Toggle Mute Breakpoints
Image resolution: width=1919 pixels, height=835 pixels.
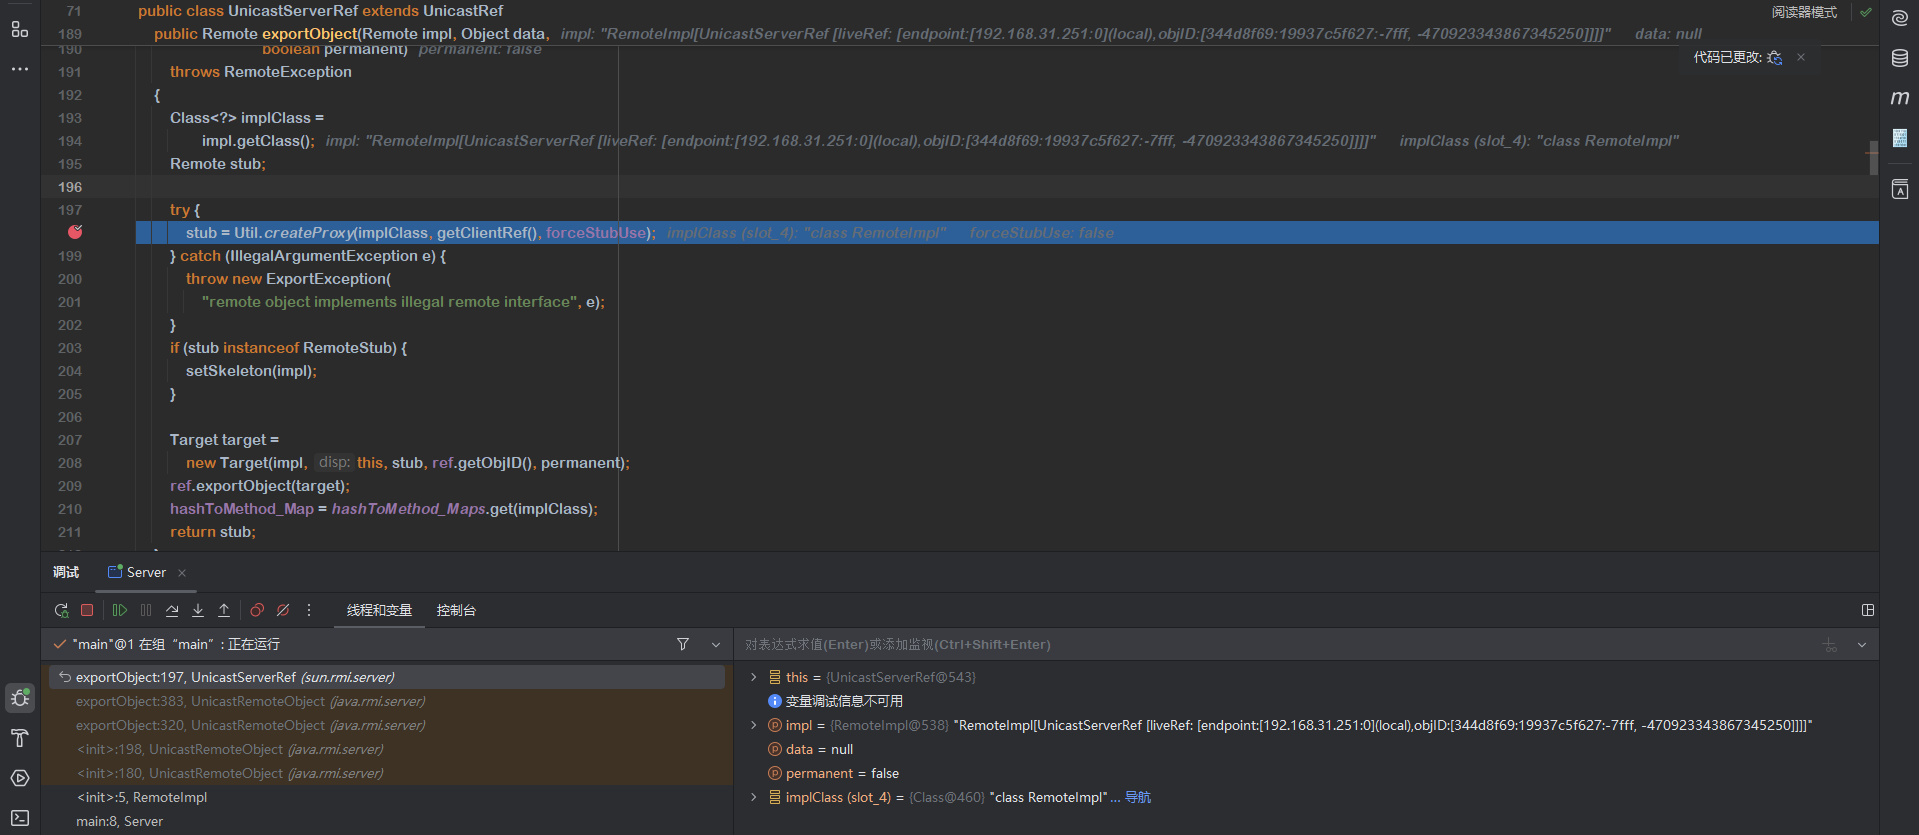tap(283, 610)
